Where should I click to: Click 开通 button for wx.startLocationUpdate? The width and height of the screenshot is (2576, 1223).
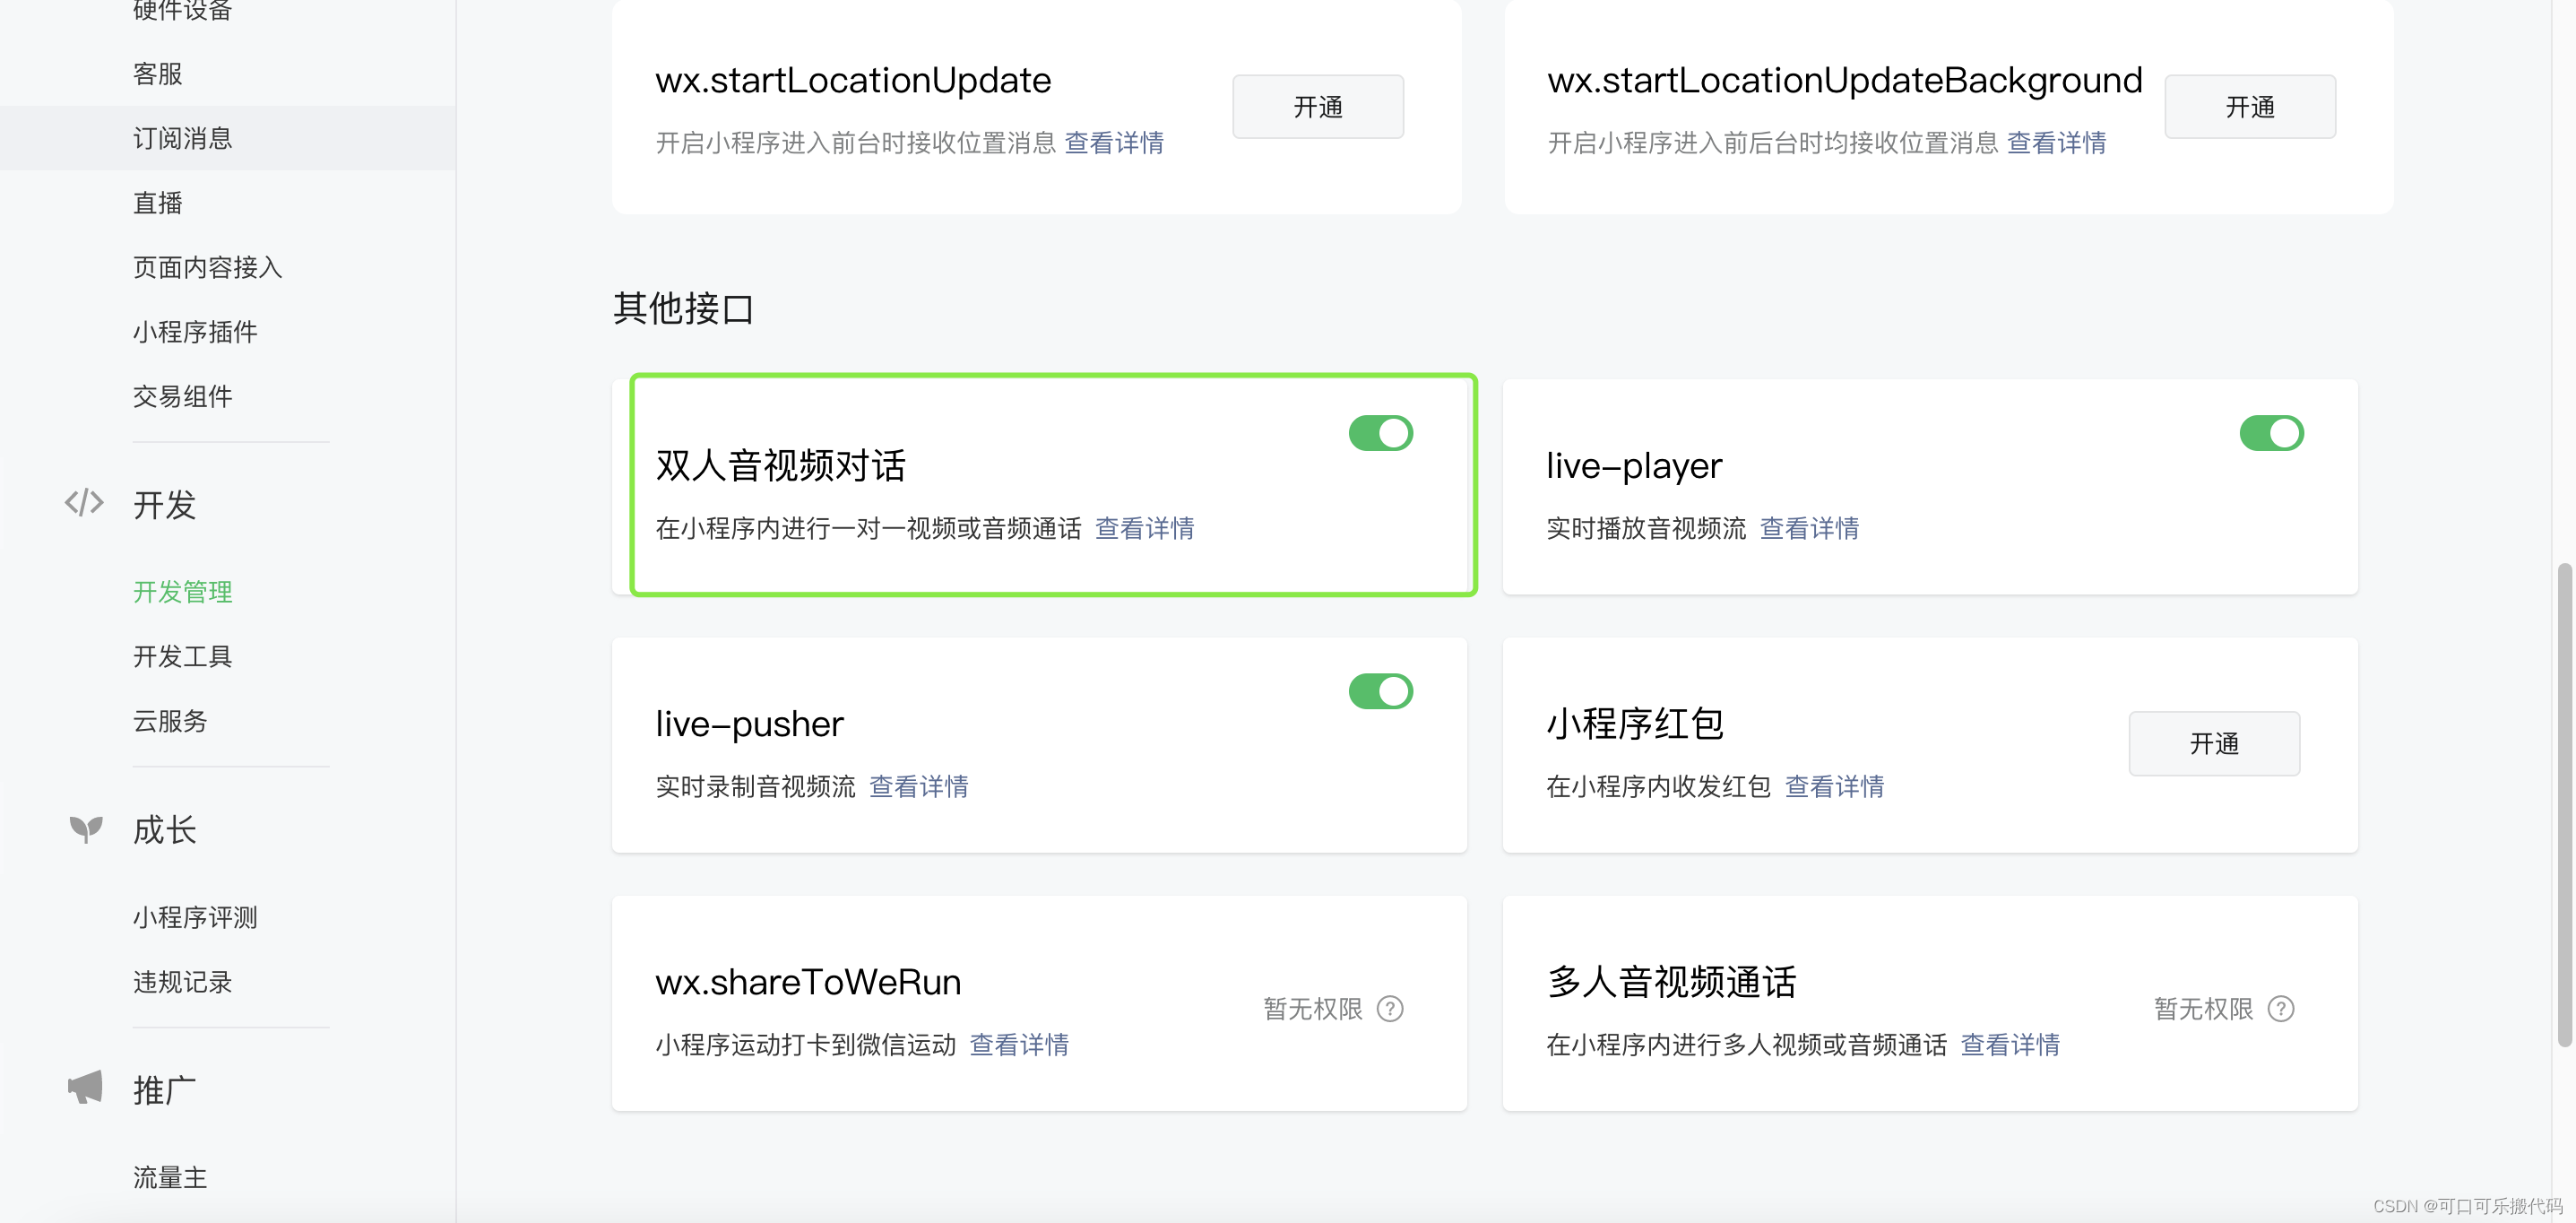pyautogui.click(x=1317, y=107)
